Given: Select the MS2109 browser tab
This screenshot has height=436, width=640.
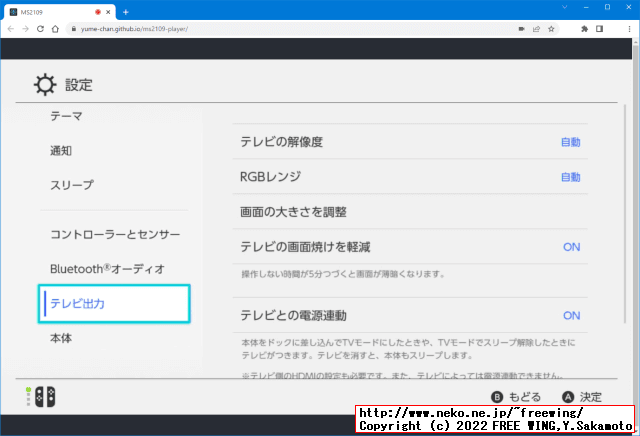Looking at the screenshot, I should point(60,12).
